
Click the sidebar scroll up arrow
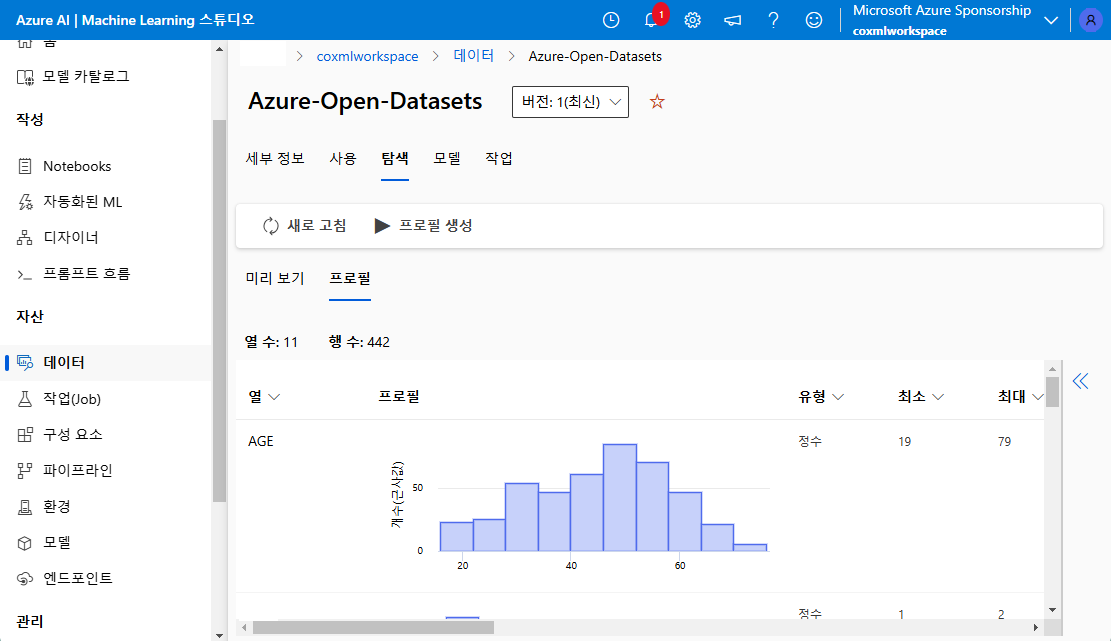pos(219,49)
